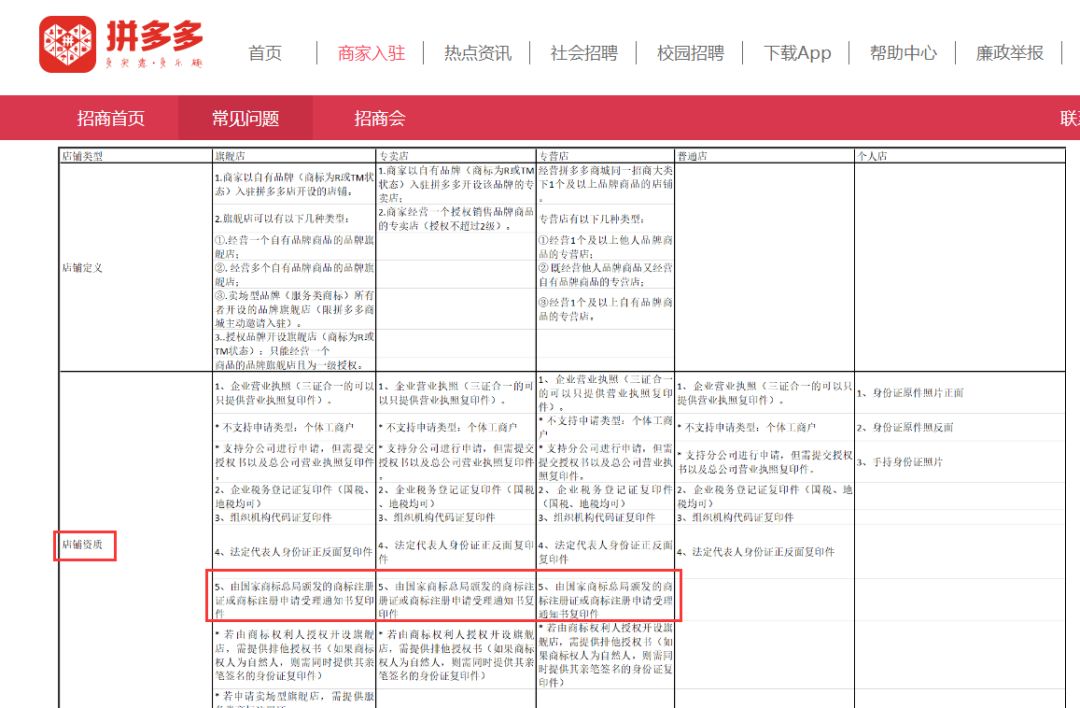Click '2、身份证原件照片反面' in 个人店 column

pos(905,427)
